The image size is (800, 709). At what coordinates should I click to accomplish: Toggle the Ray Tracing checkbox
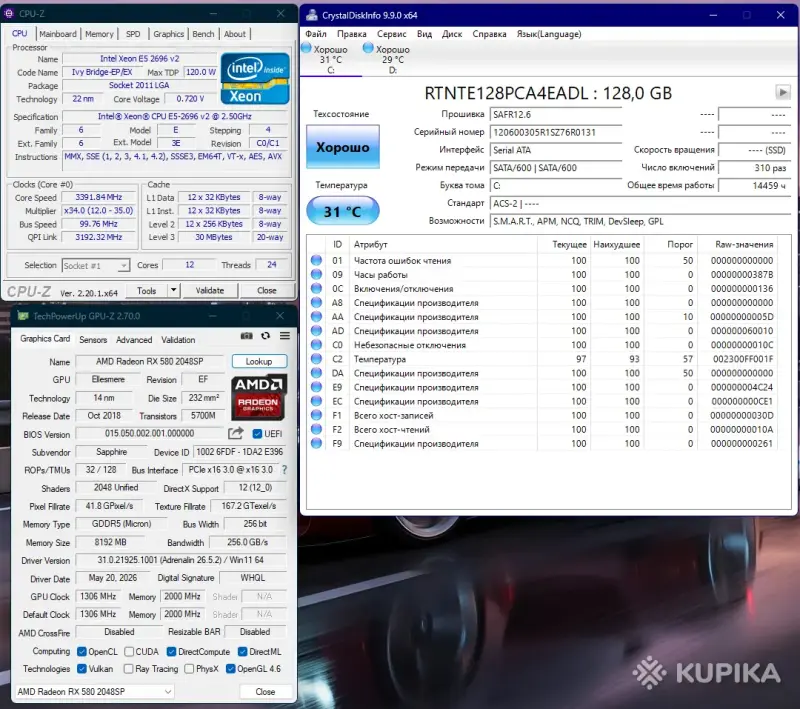(x=129, y=668)
